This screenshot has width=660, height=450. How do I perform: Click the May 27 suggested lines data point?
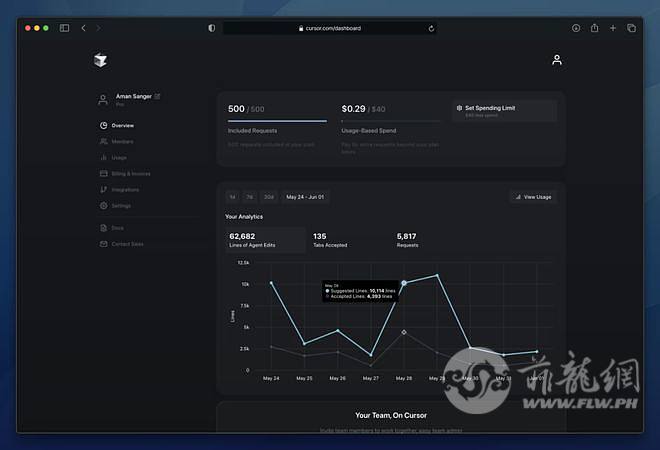coord(371,355)
